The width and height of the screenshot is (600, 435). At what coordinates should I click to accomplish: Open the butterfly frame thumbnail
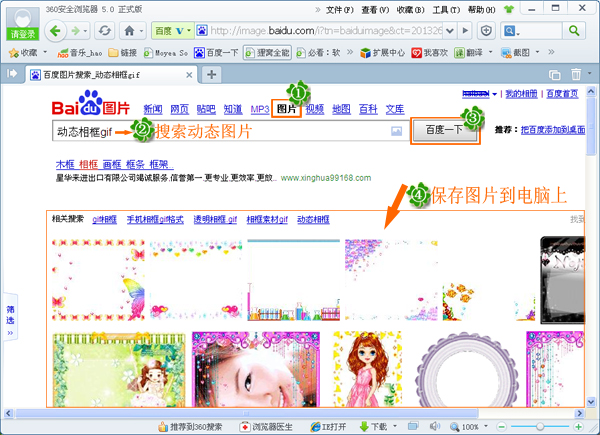click(x=99, y=280)
